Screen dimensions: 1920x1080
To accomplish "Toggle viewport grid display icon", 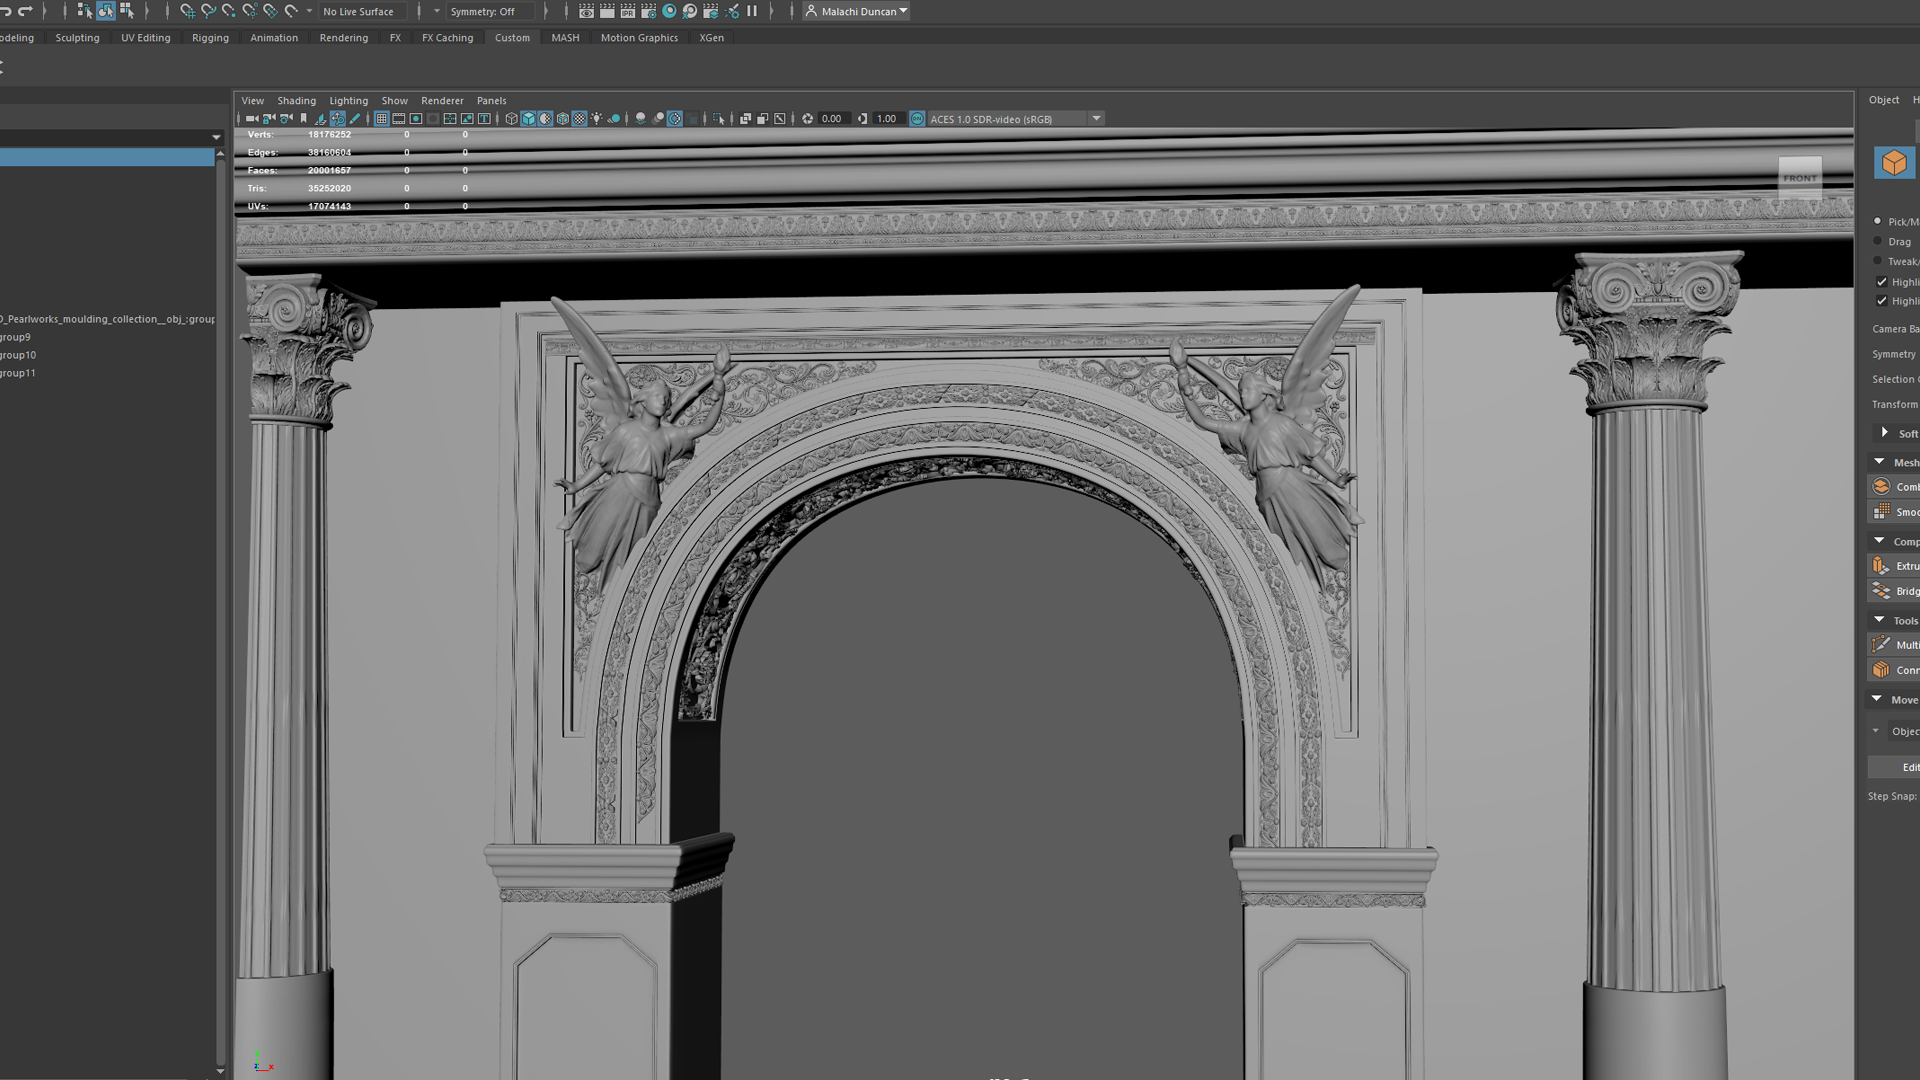I will pyautogui.click(x=382, y=119).
